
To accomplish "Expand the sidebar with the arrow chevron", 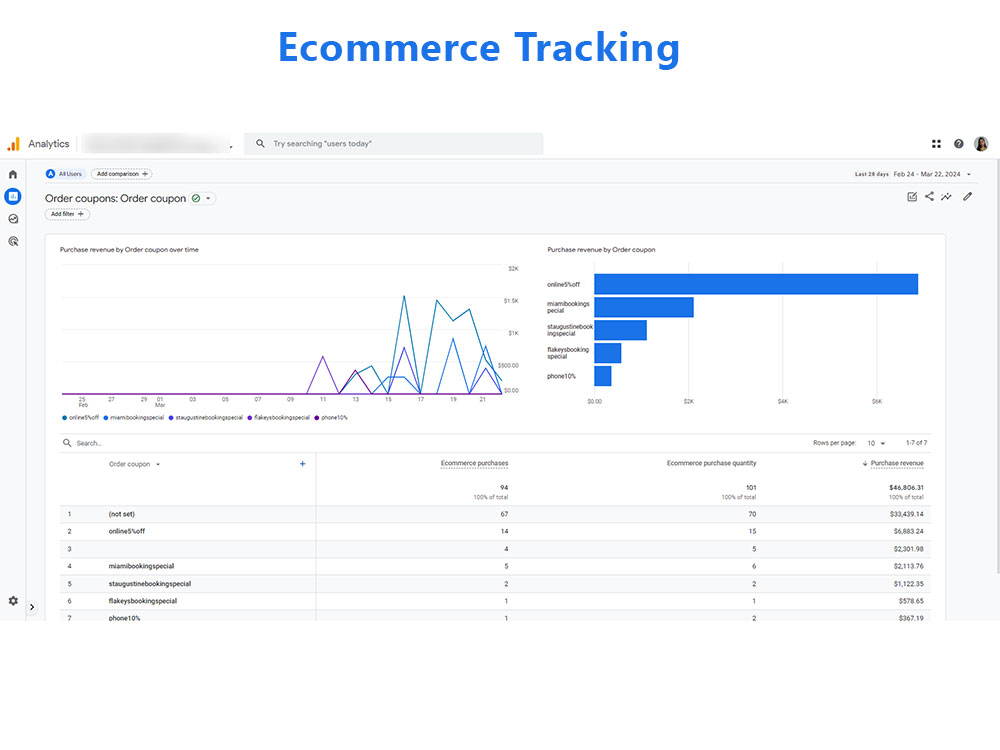I will tap(32, 607).
